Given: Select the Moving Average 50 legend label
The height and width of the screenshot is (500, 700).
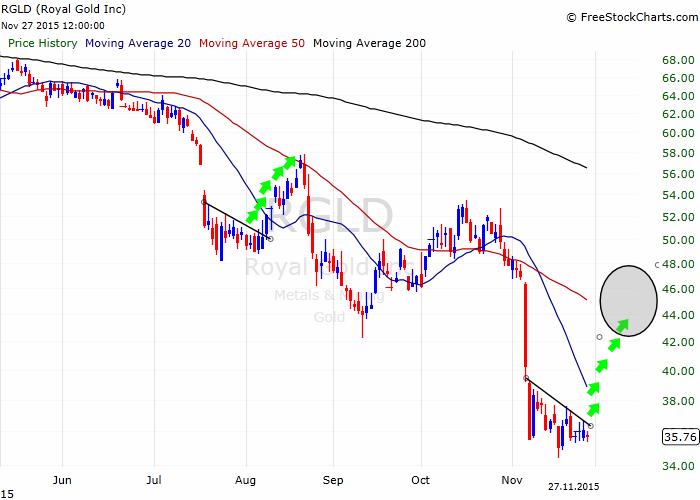Looking at the screenshot, I should (x=252, y=43).
